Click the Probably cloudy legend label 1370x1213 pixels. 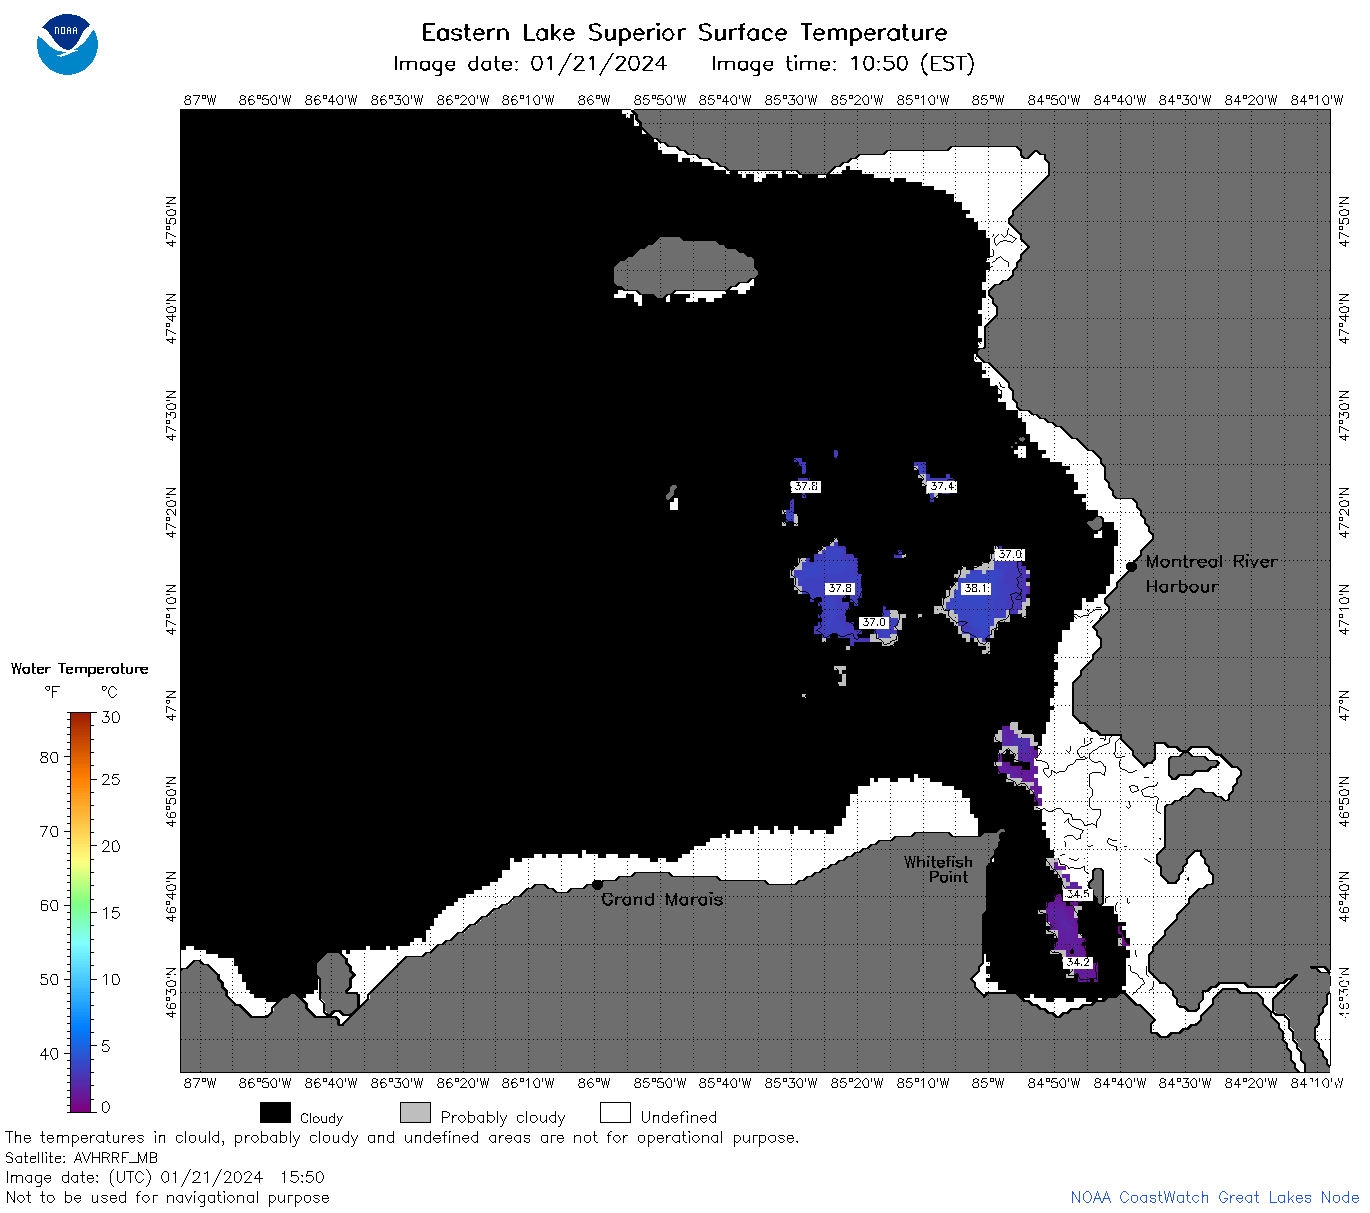(x=503, y=1117)
